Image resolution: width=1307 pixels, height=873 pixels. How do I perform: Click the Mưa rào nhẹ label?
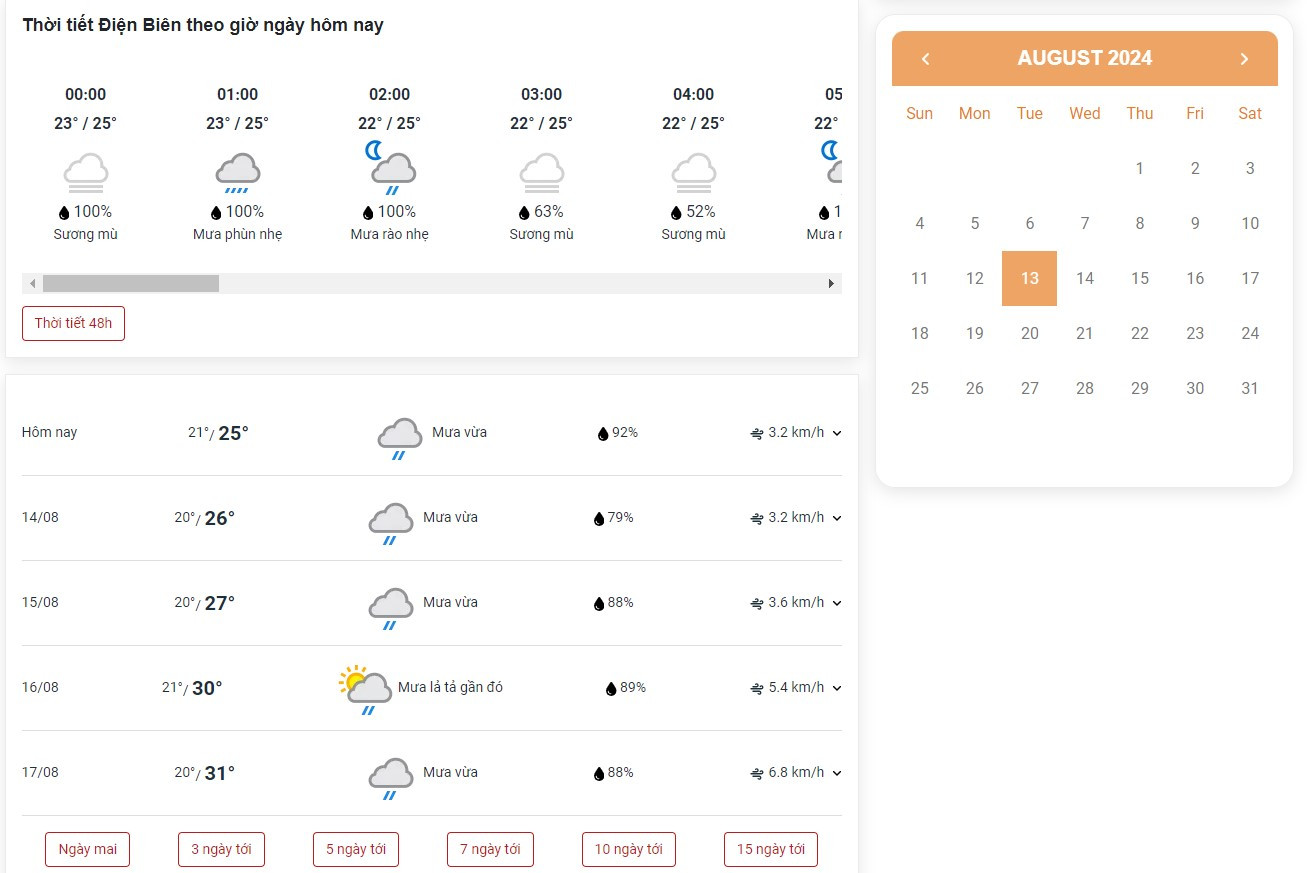point(390,235)
